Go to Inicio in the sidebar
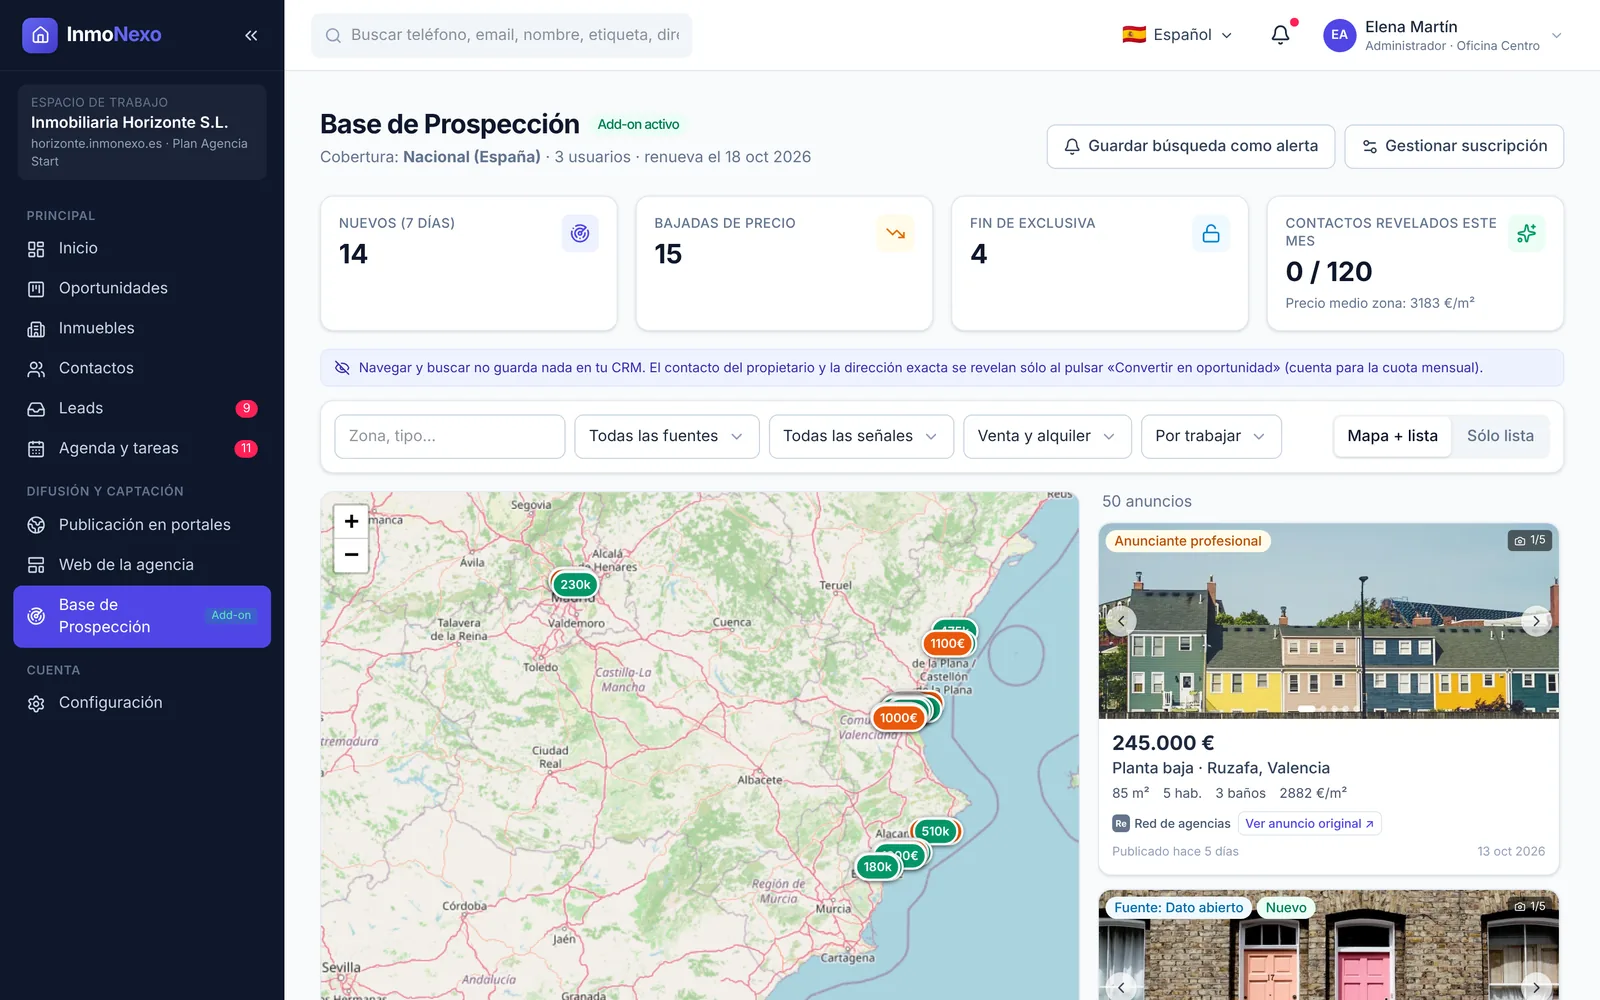The image size is (1600, 1000). click(142, 248)
